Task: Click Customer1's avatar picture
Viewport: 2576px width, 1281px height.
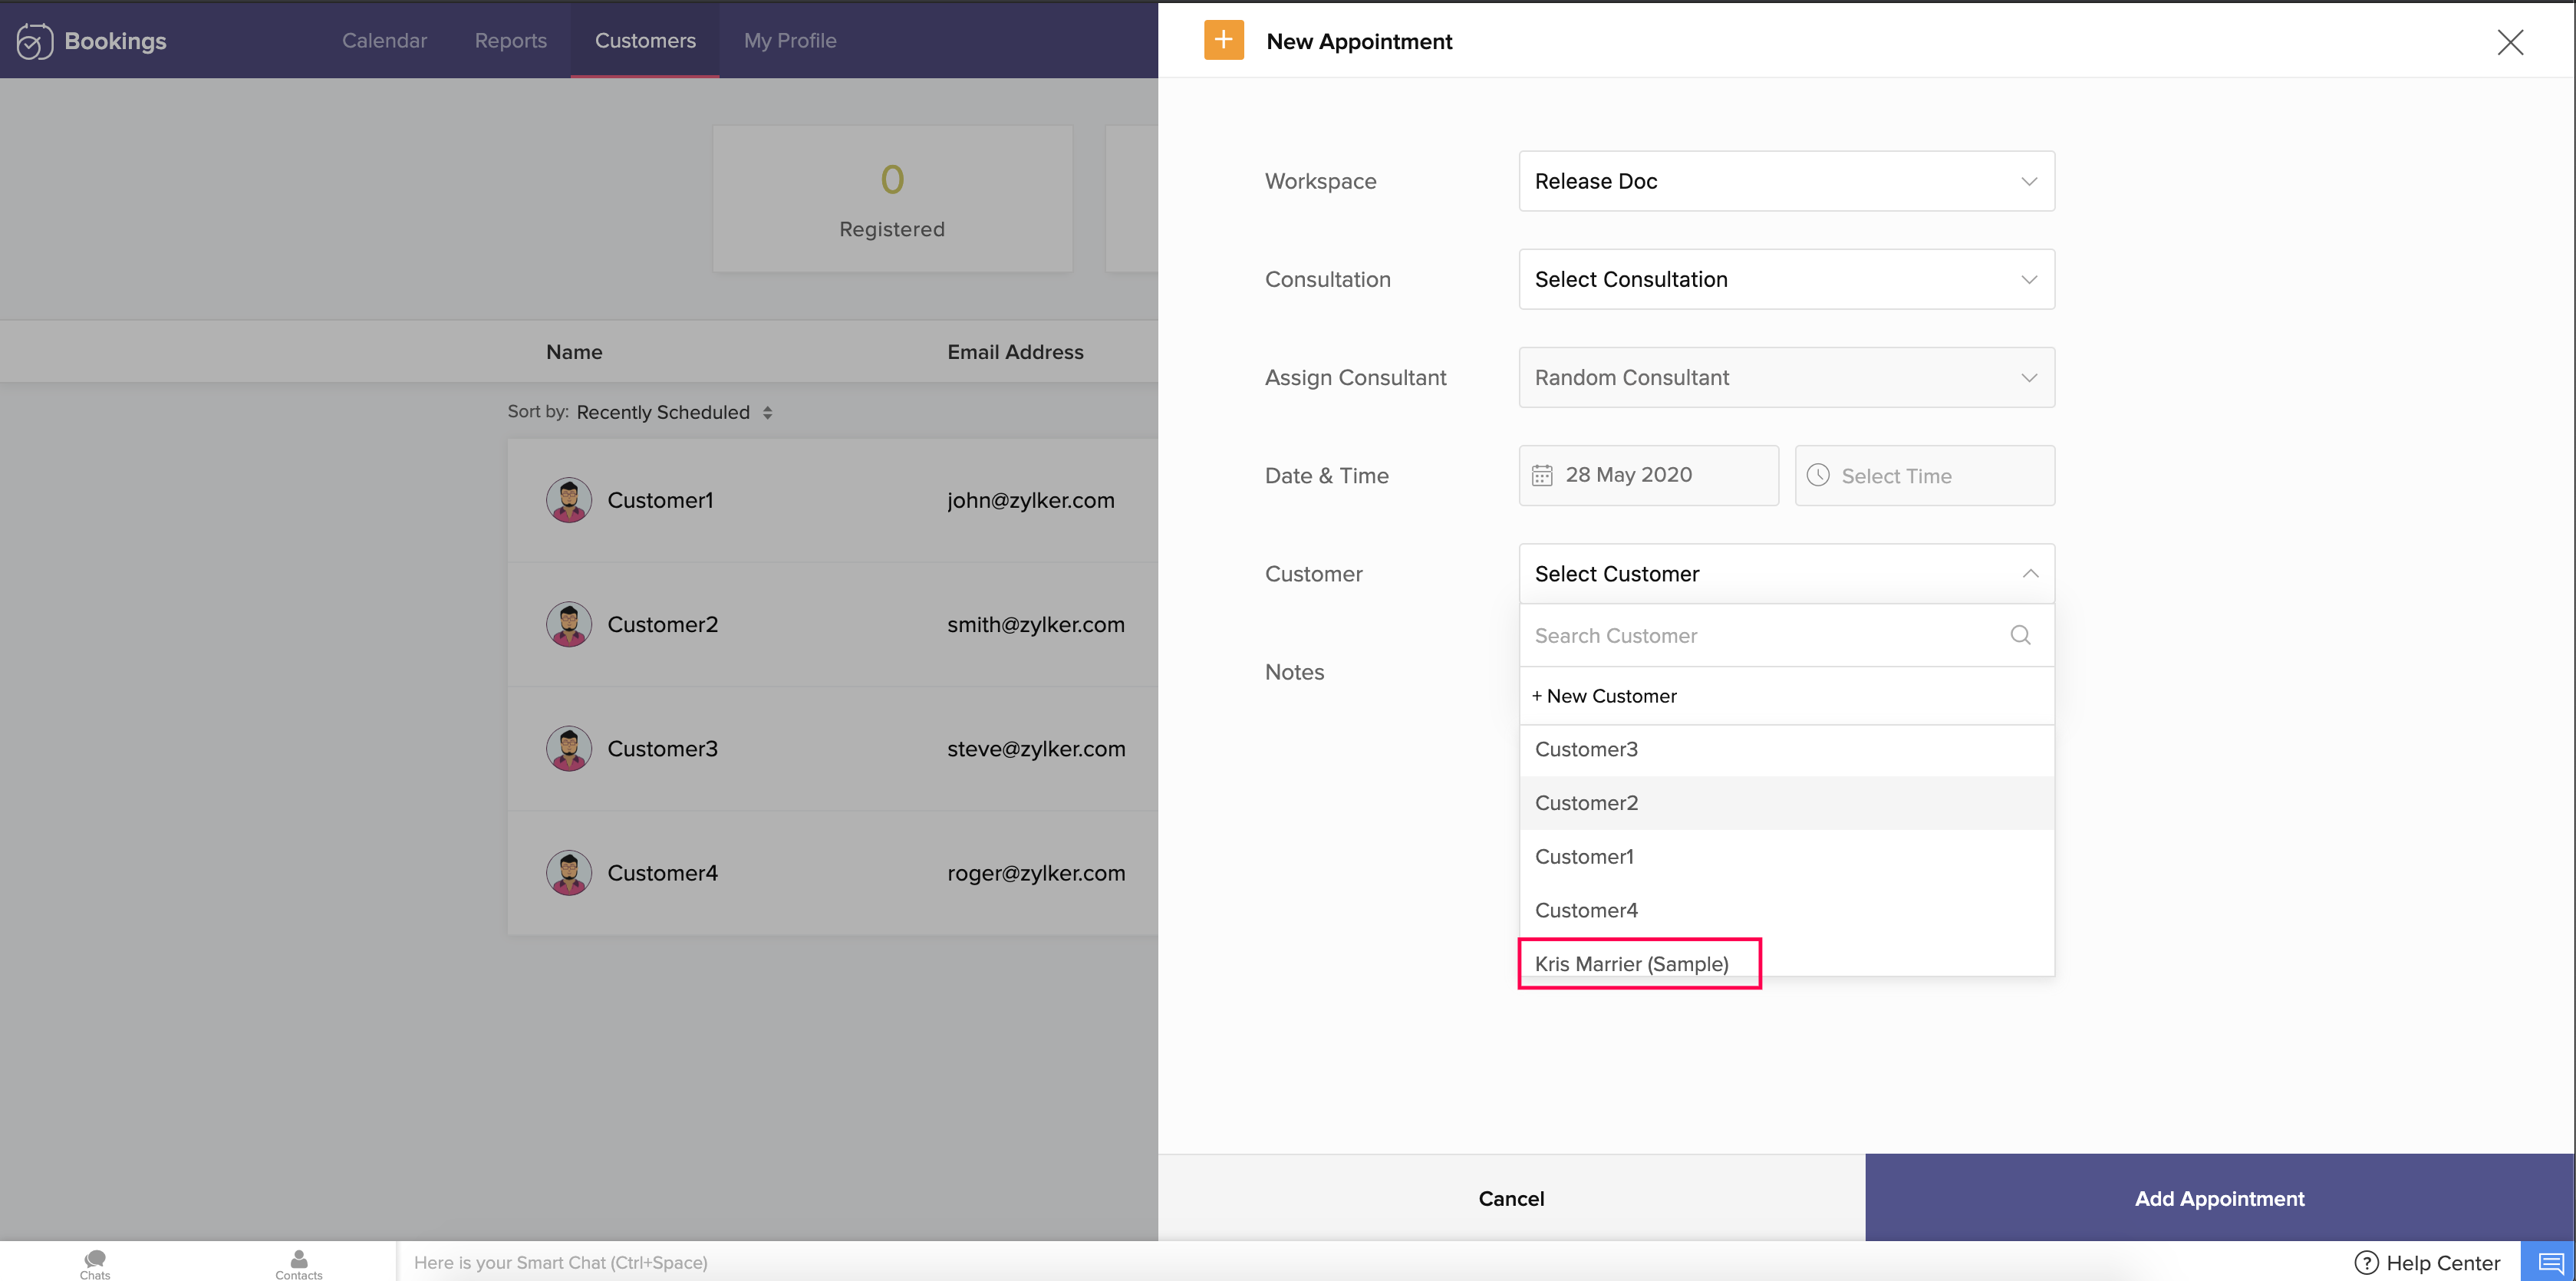Action: [x=568, y=500]
